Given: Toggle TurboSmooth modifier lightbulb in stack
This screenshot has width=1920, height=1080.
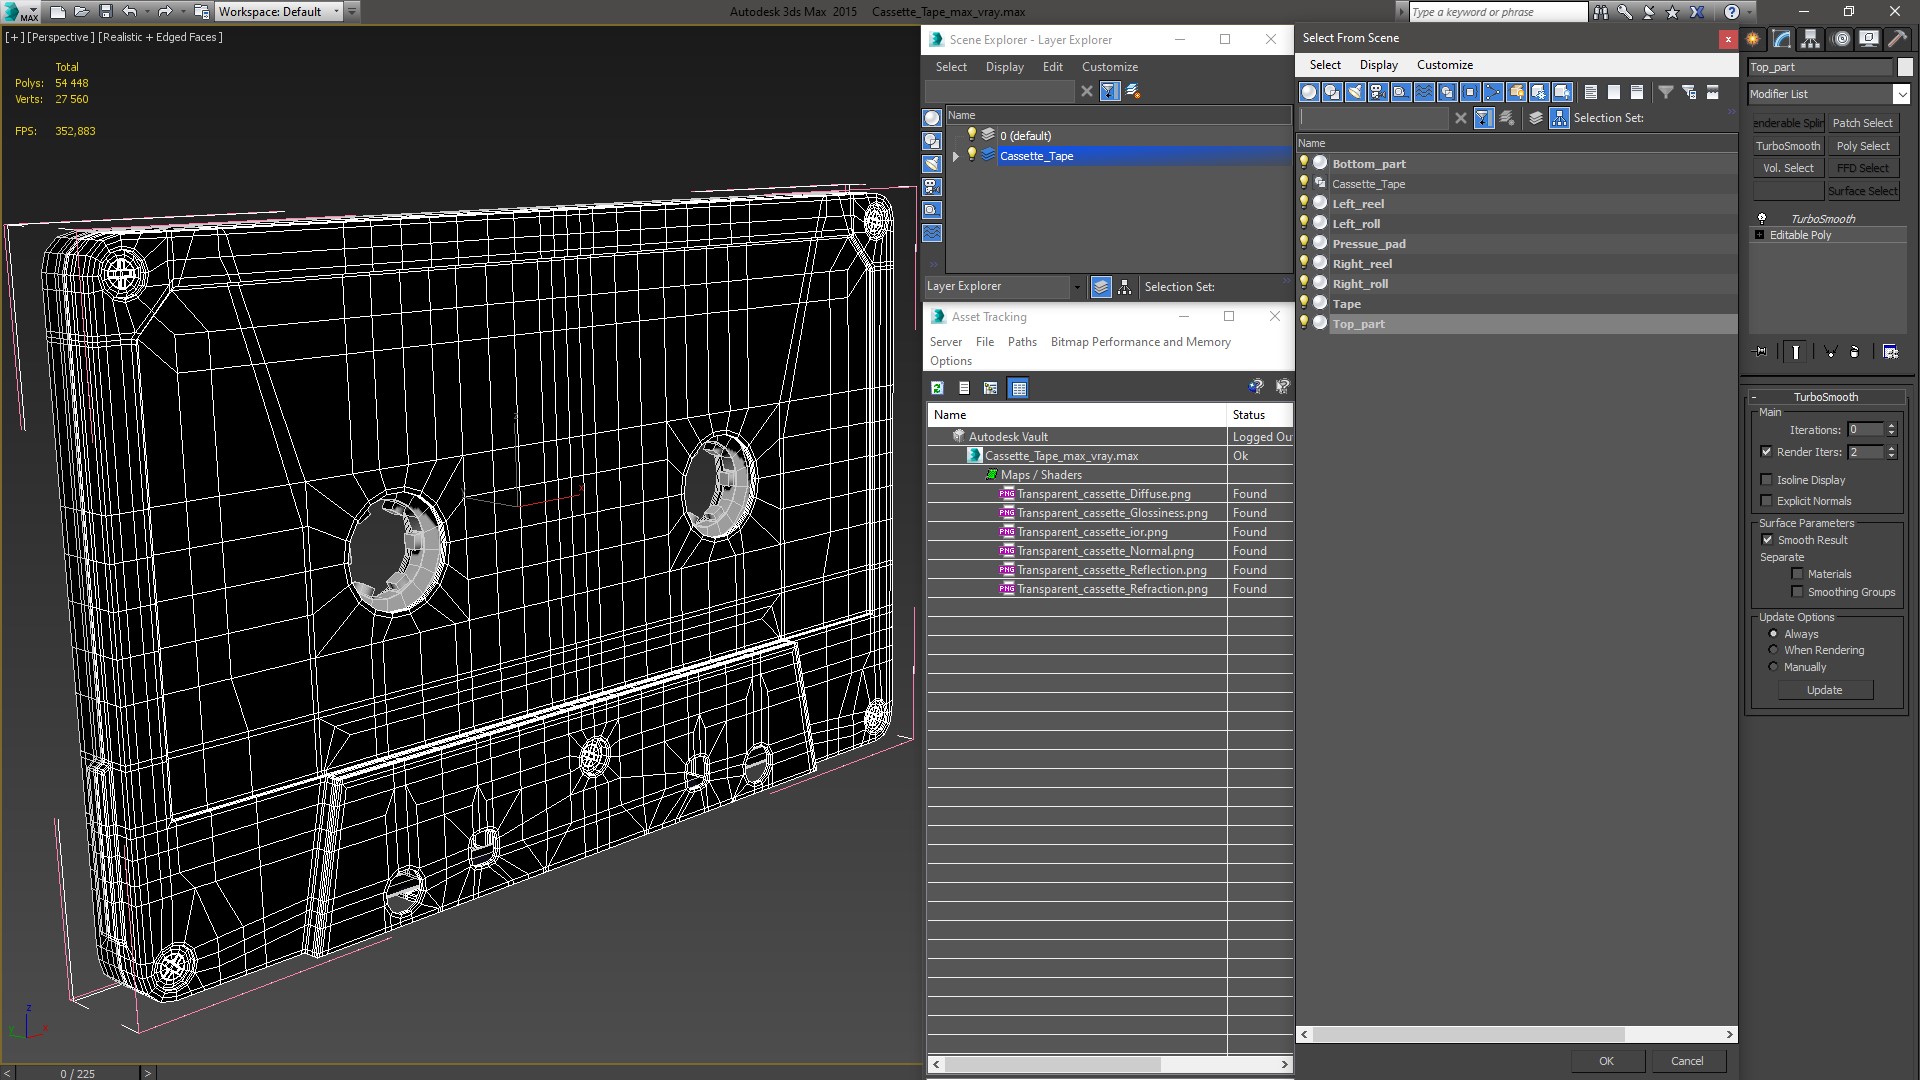Looking at the screenshot, I should (x=1762, y=218).
